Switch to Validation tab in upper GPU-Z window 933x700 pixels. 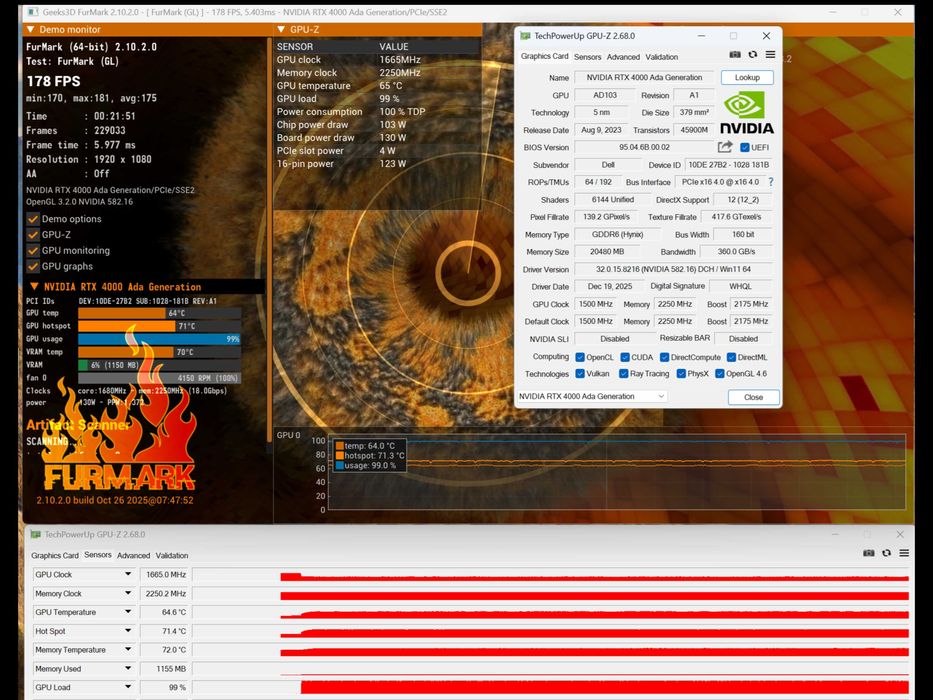tap(662, 57)
